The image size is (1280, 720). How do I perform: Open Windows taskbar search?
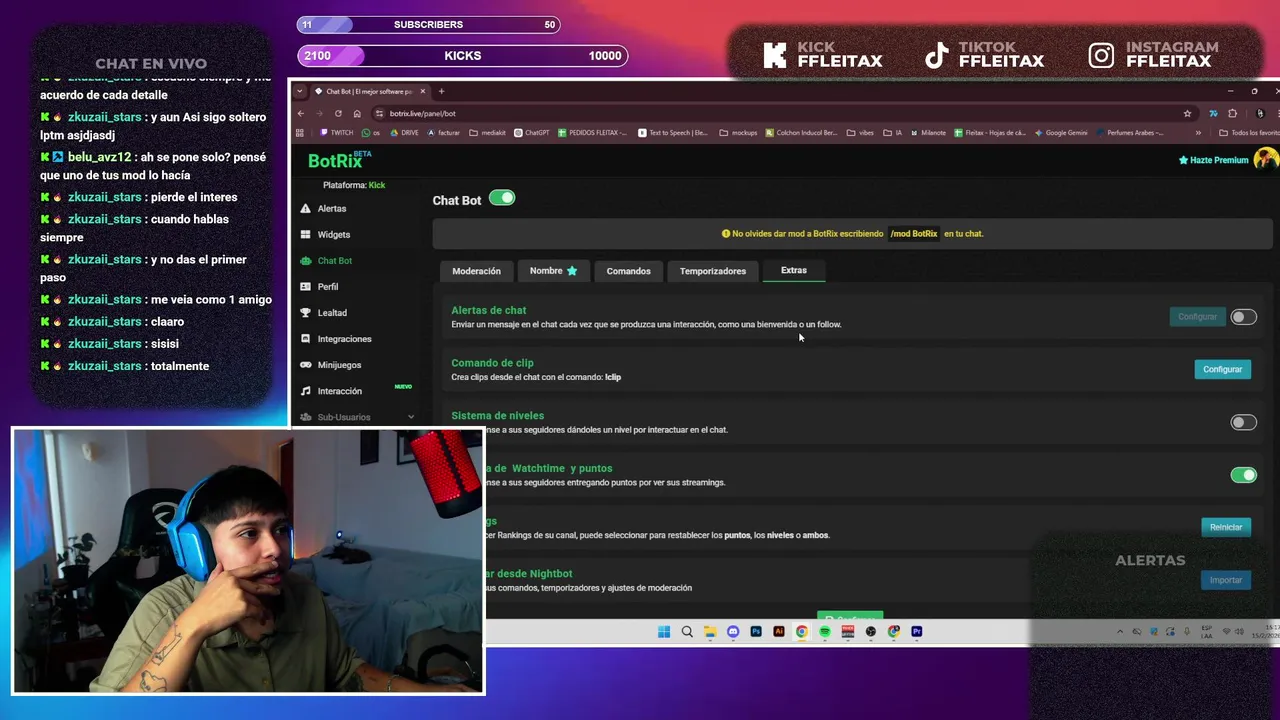tap(687, 631)
